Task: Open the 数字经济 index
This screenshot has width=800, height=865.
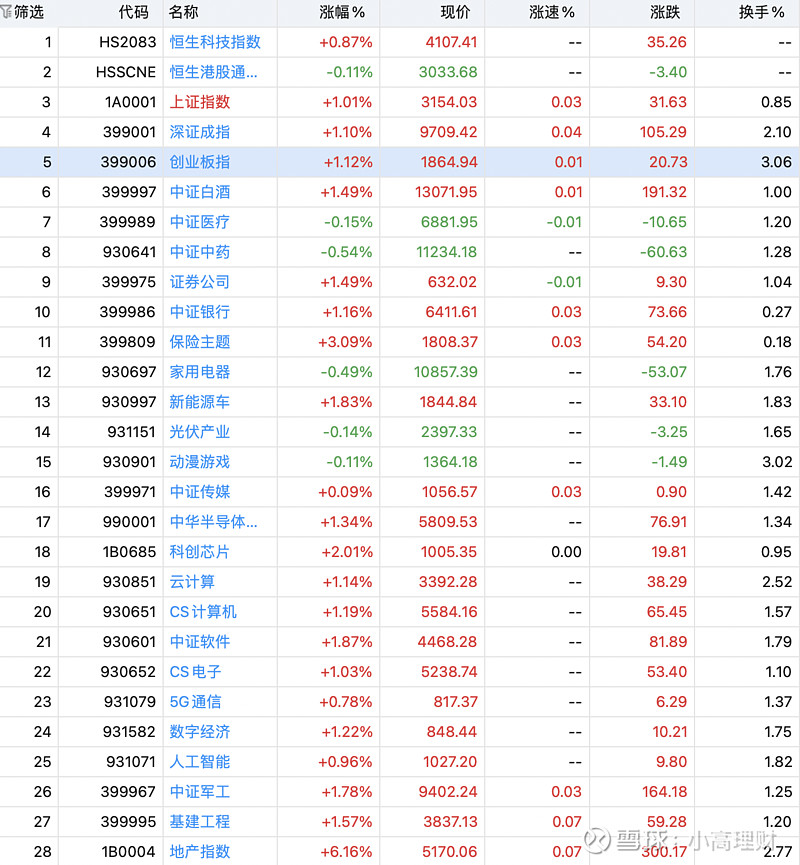Action: point(200,731)
